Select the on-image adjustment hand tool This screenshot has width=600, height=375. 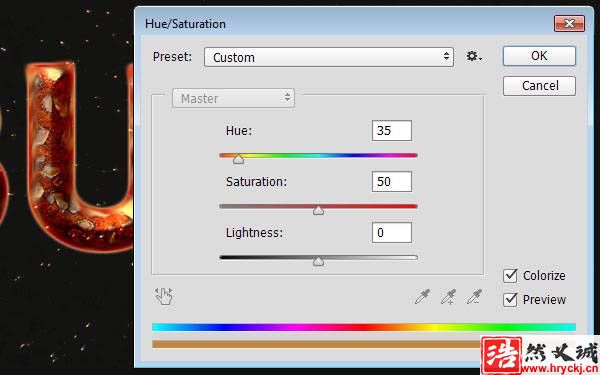point(164,296)
